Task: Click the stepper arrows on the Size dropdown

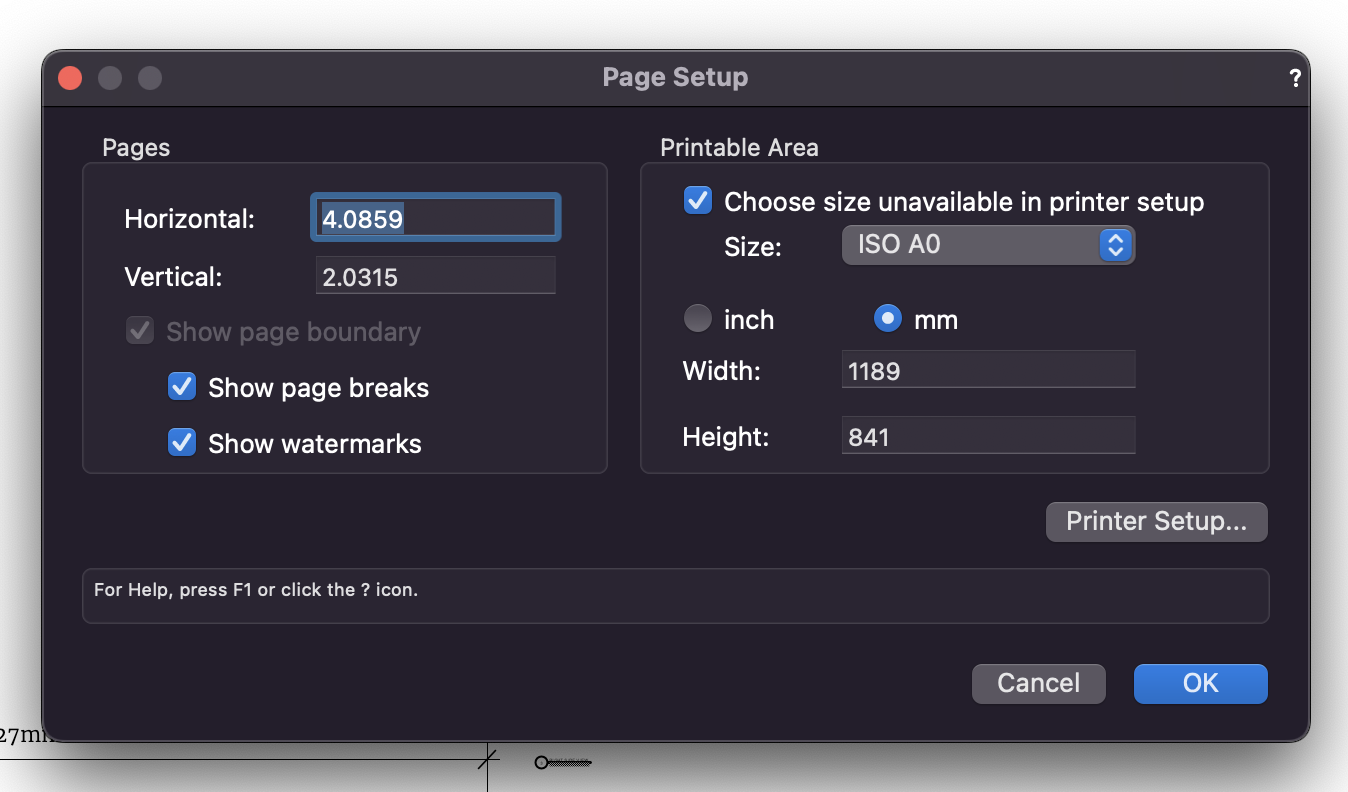Action: (x=1115, y=245)
